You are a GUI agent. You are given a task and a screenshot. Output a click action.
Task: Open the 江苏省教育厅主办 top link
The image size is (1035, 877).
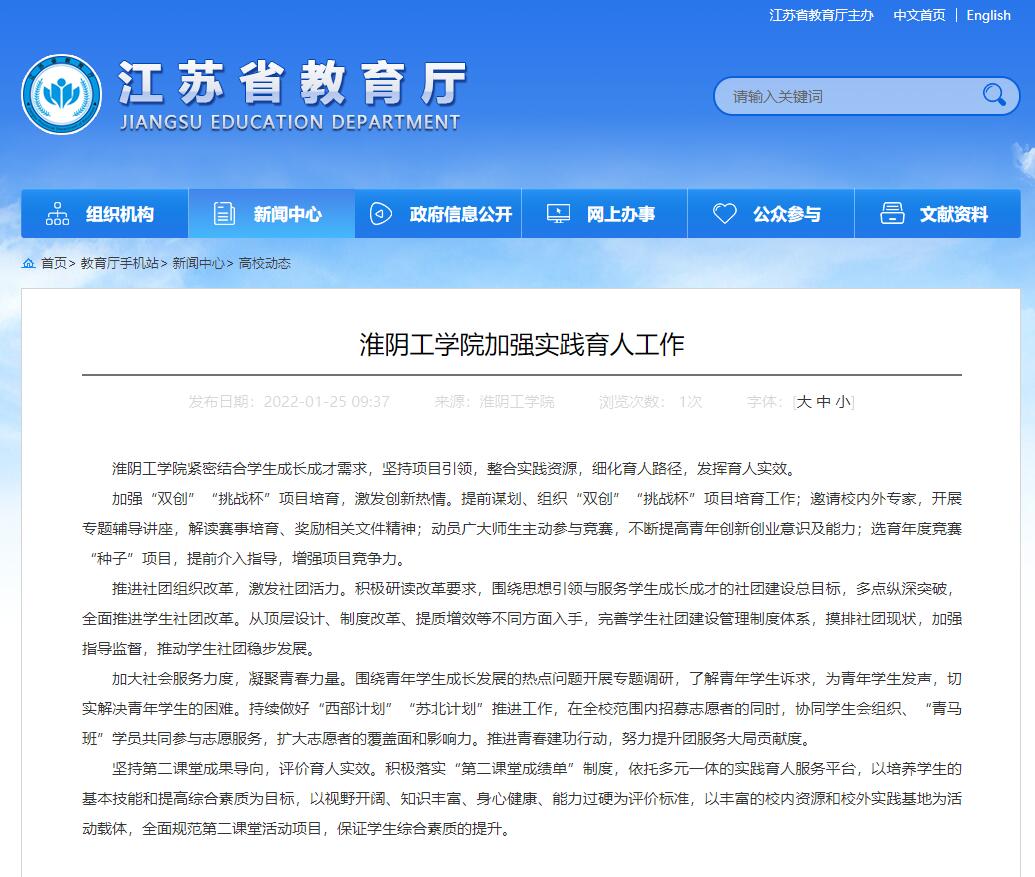(821, 15)
